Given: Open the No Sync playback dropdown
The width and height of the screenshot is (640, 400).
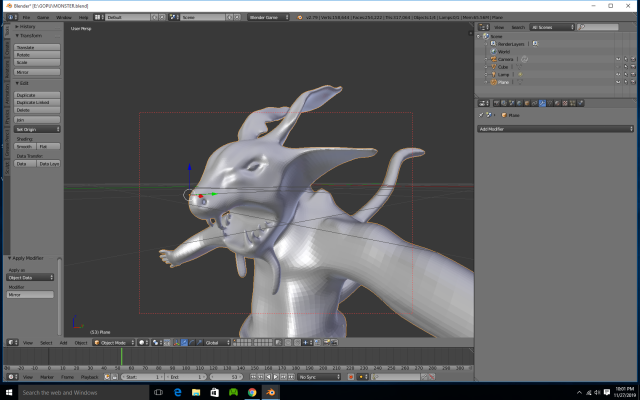Looking at the screenshot, I should [319, 377].
